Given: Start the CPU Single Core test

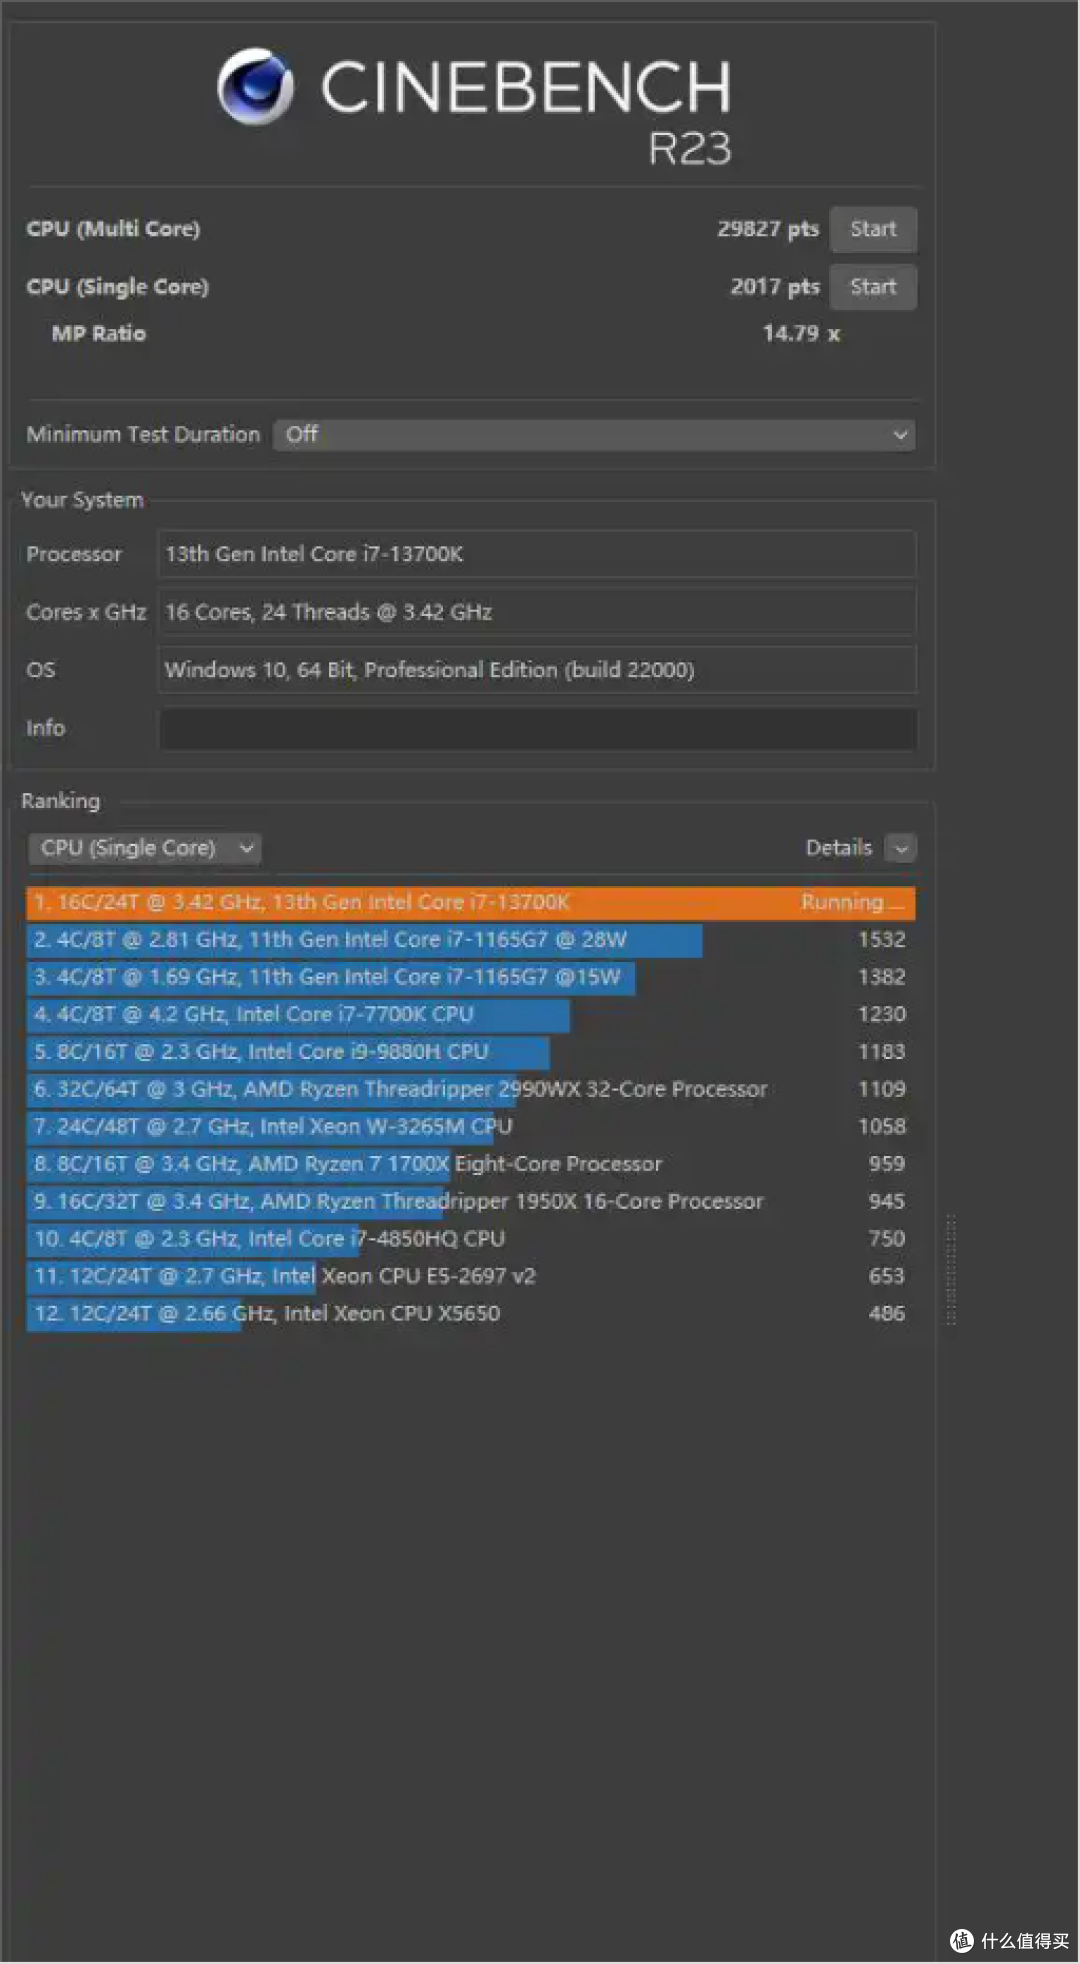Looking at the screenshot, I should tap(873, 287).
